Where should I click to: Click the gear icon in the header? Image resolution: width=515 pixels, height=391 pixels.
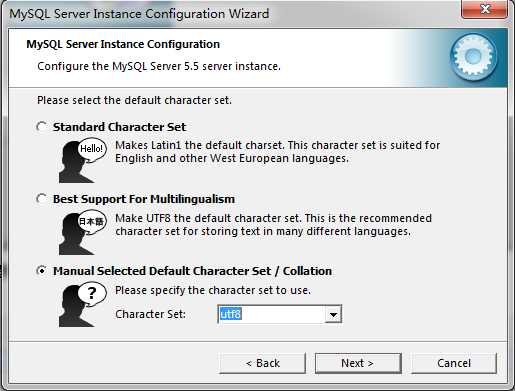(473, 57)
